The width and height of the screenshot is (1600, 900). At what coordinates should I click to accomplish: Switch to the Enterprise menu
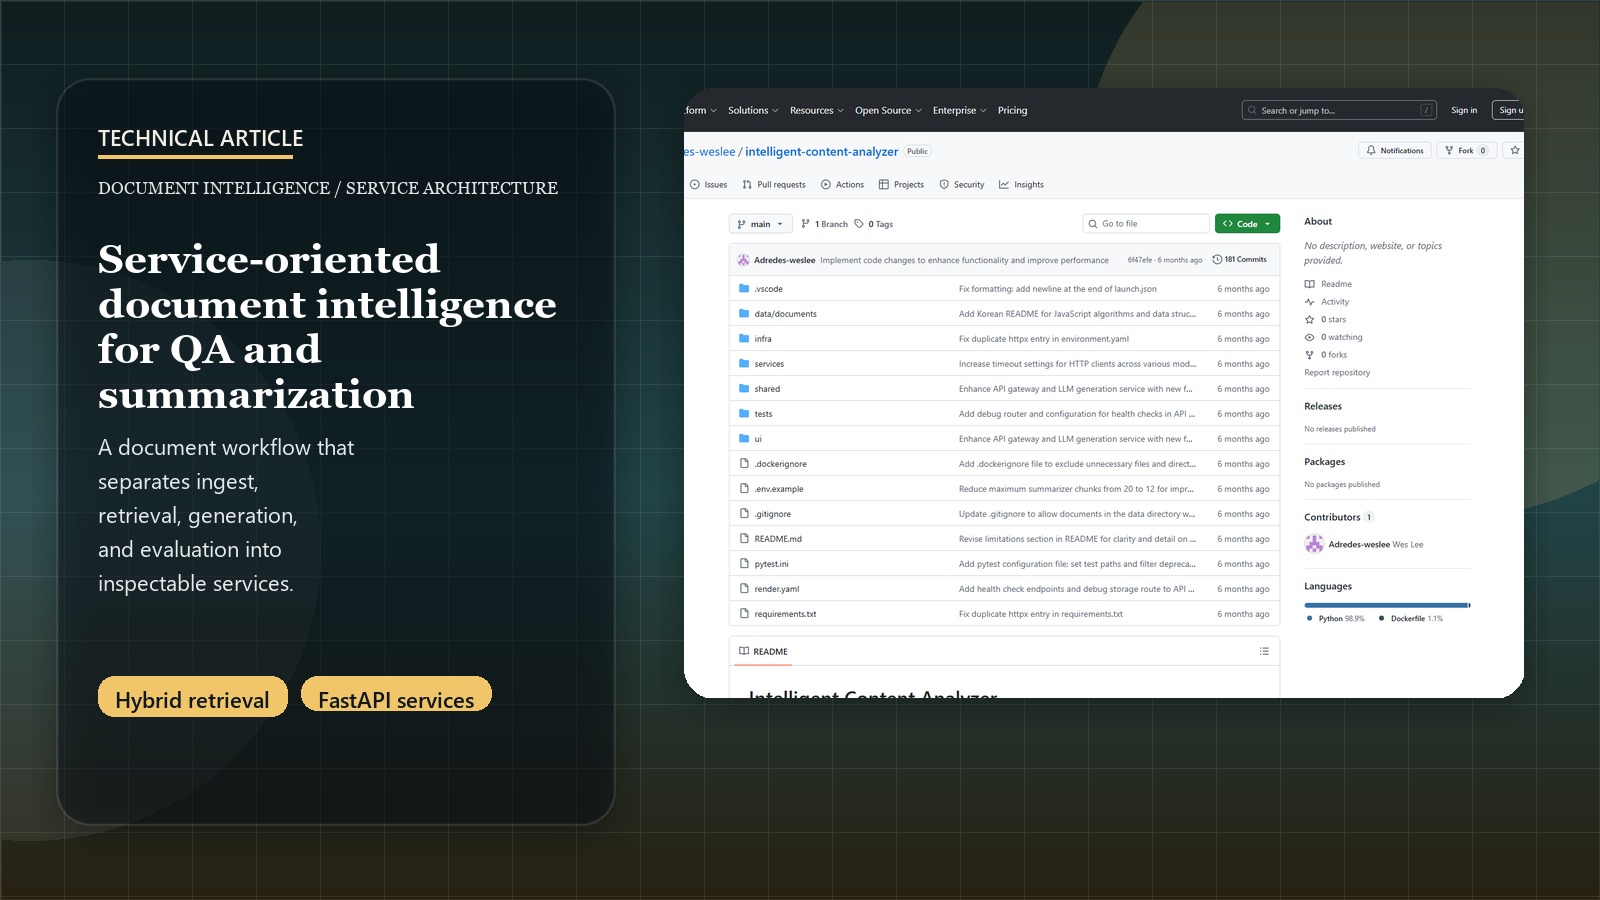tap(956, 110)
